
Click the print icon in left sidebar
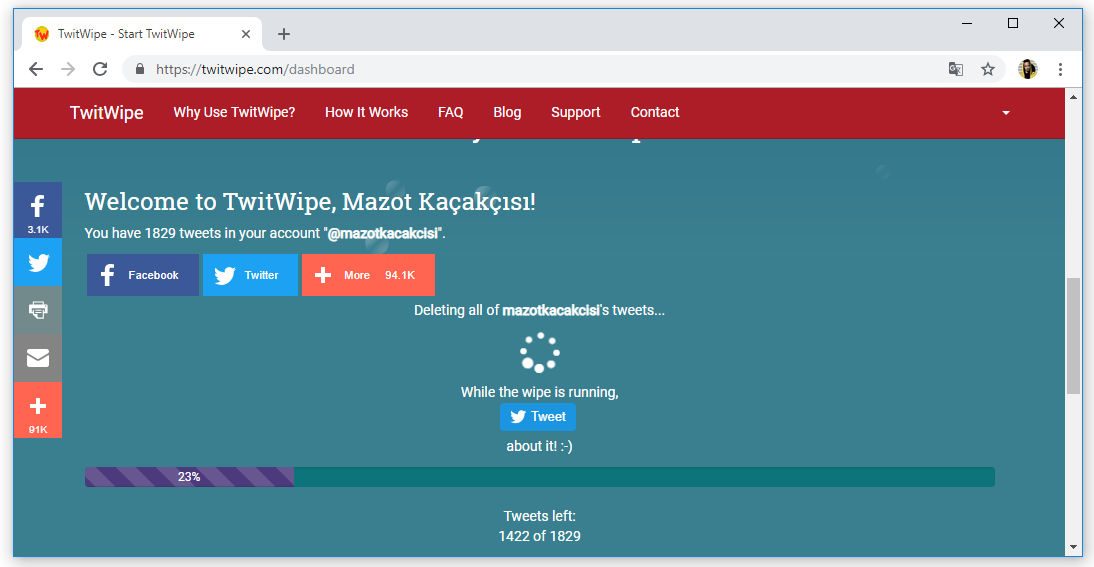click(x=38, y=310)
